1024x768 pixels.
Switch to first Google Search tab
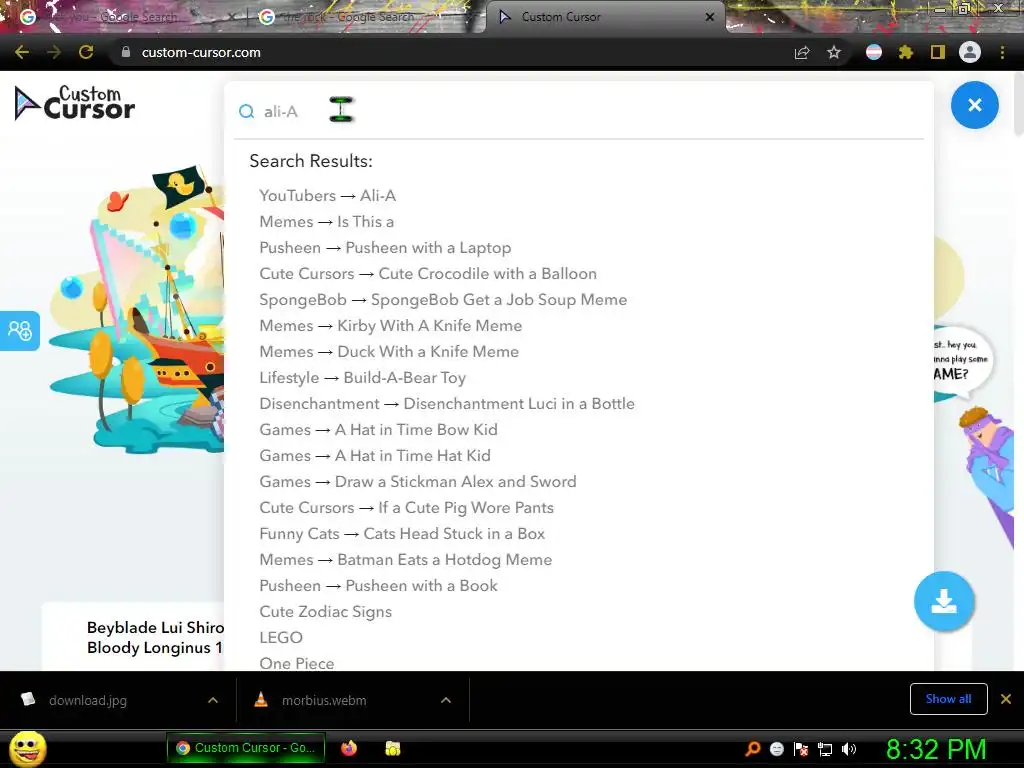[124, 17]
